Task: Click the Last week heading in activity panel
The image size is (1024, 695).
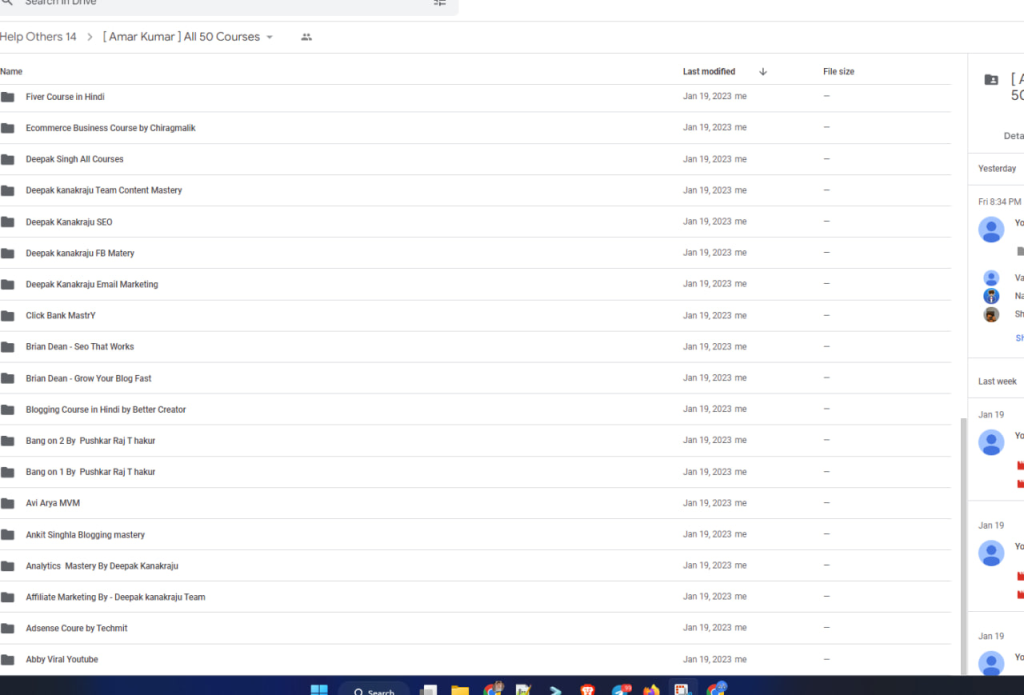Action: (997, 381)
